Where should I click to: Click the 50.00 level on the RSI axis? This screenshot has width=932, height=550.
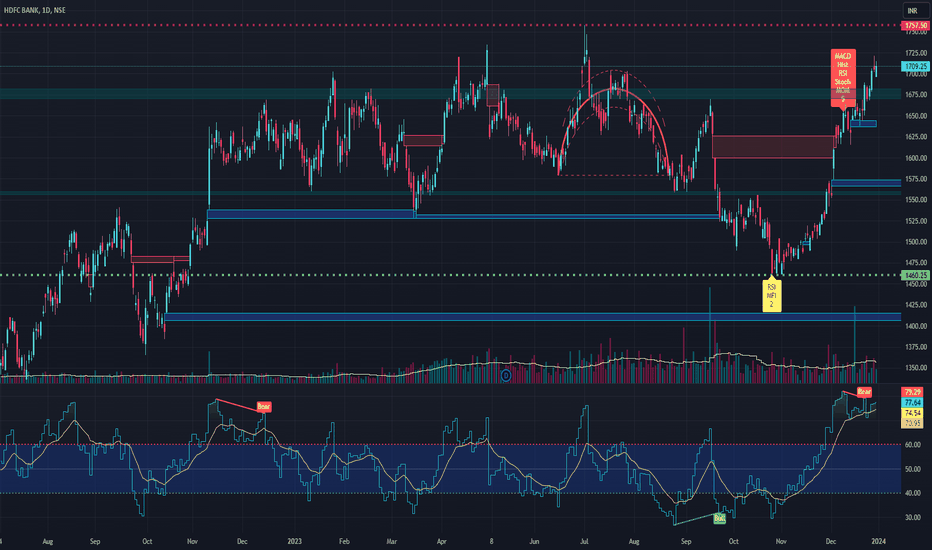pyautogui.click(x=912, y=469)
